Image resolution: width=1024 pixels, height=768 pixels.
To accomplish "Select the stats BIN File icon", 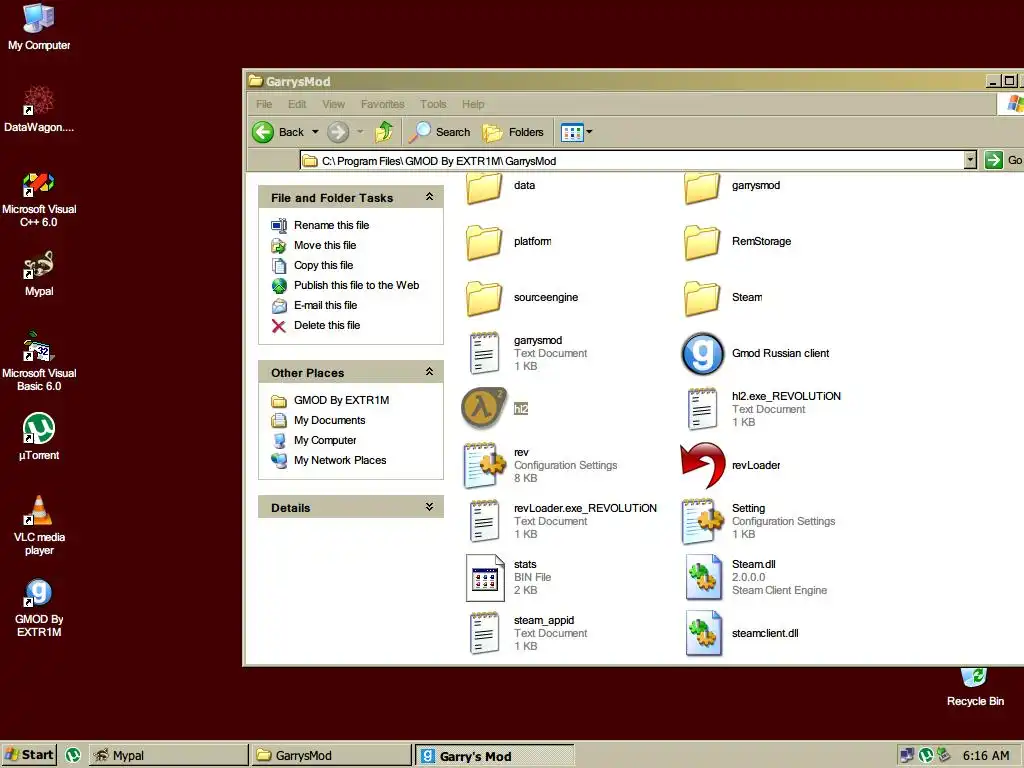I will (485, 577).
